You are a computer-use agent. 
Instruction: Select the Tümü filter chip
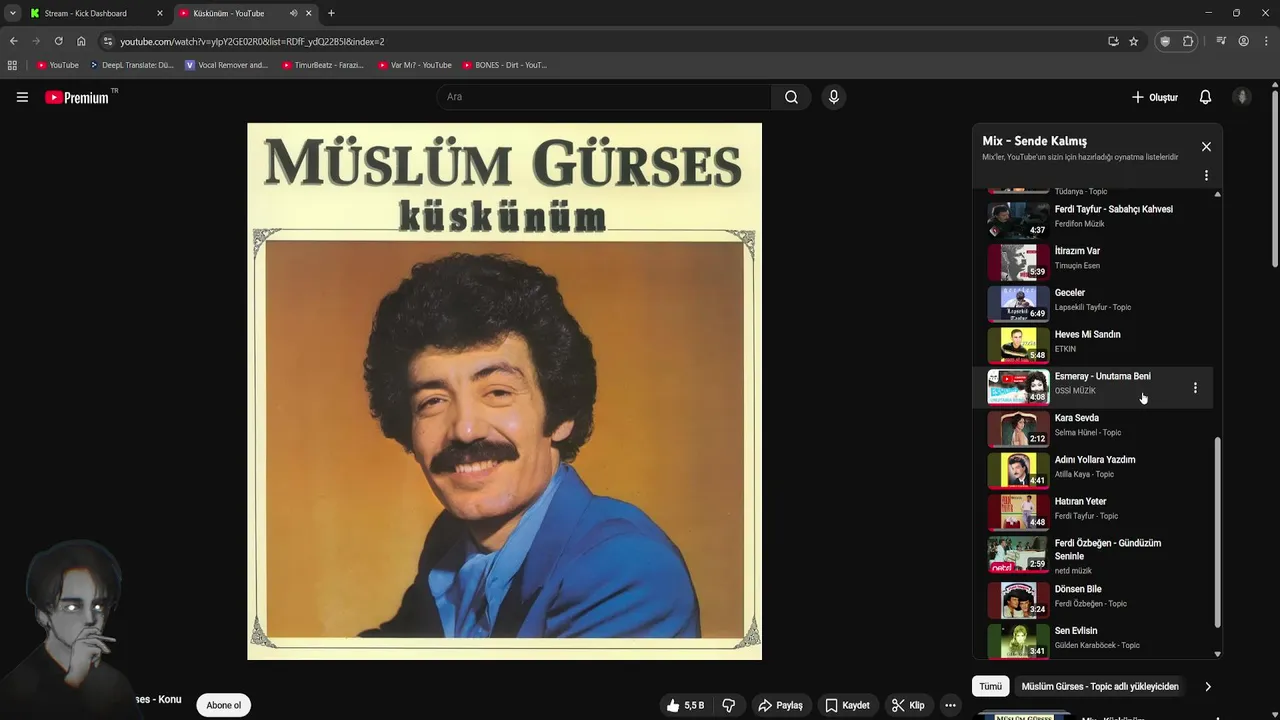tap(990, 686)
